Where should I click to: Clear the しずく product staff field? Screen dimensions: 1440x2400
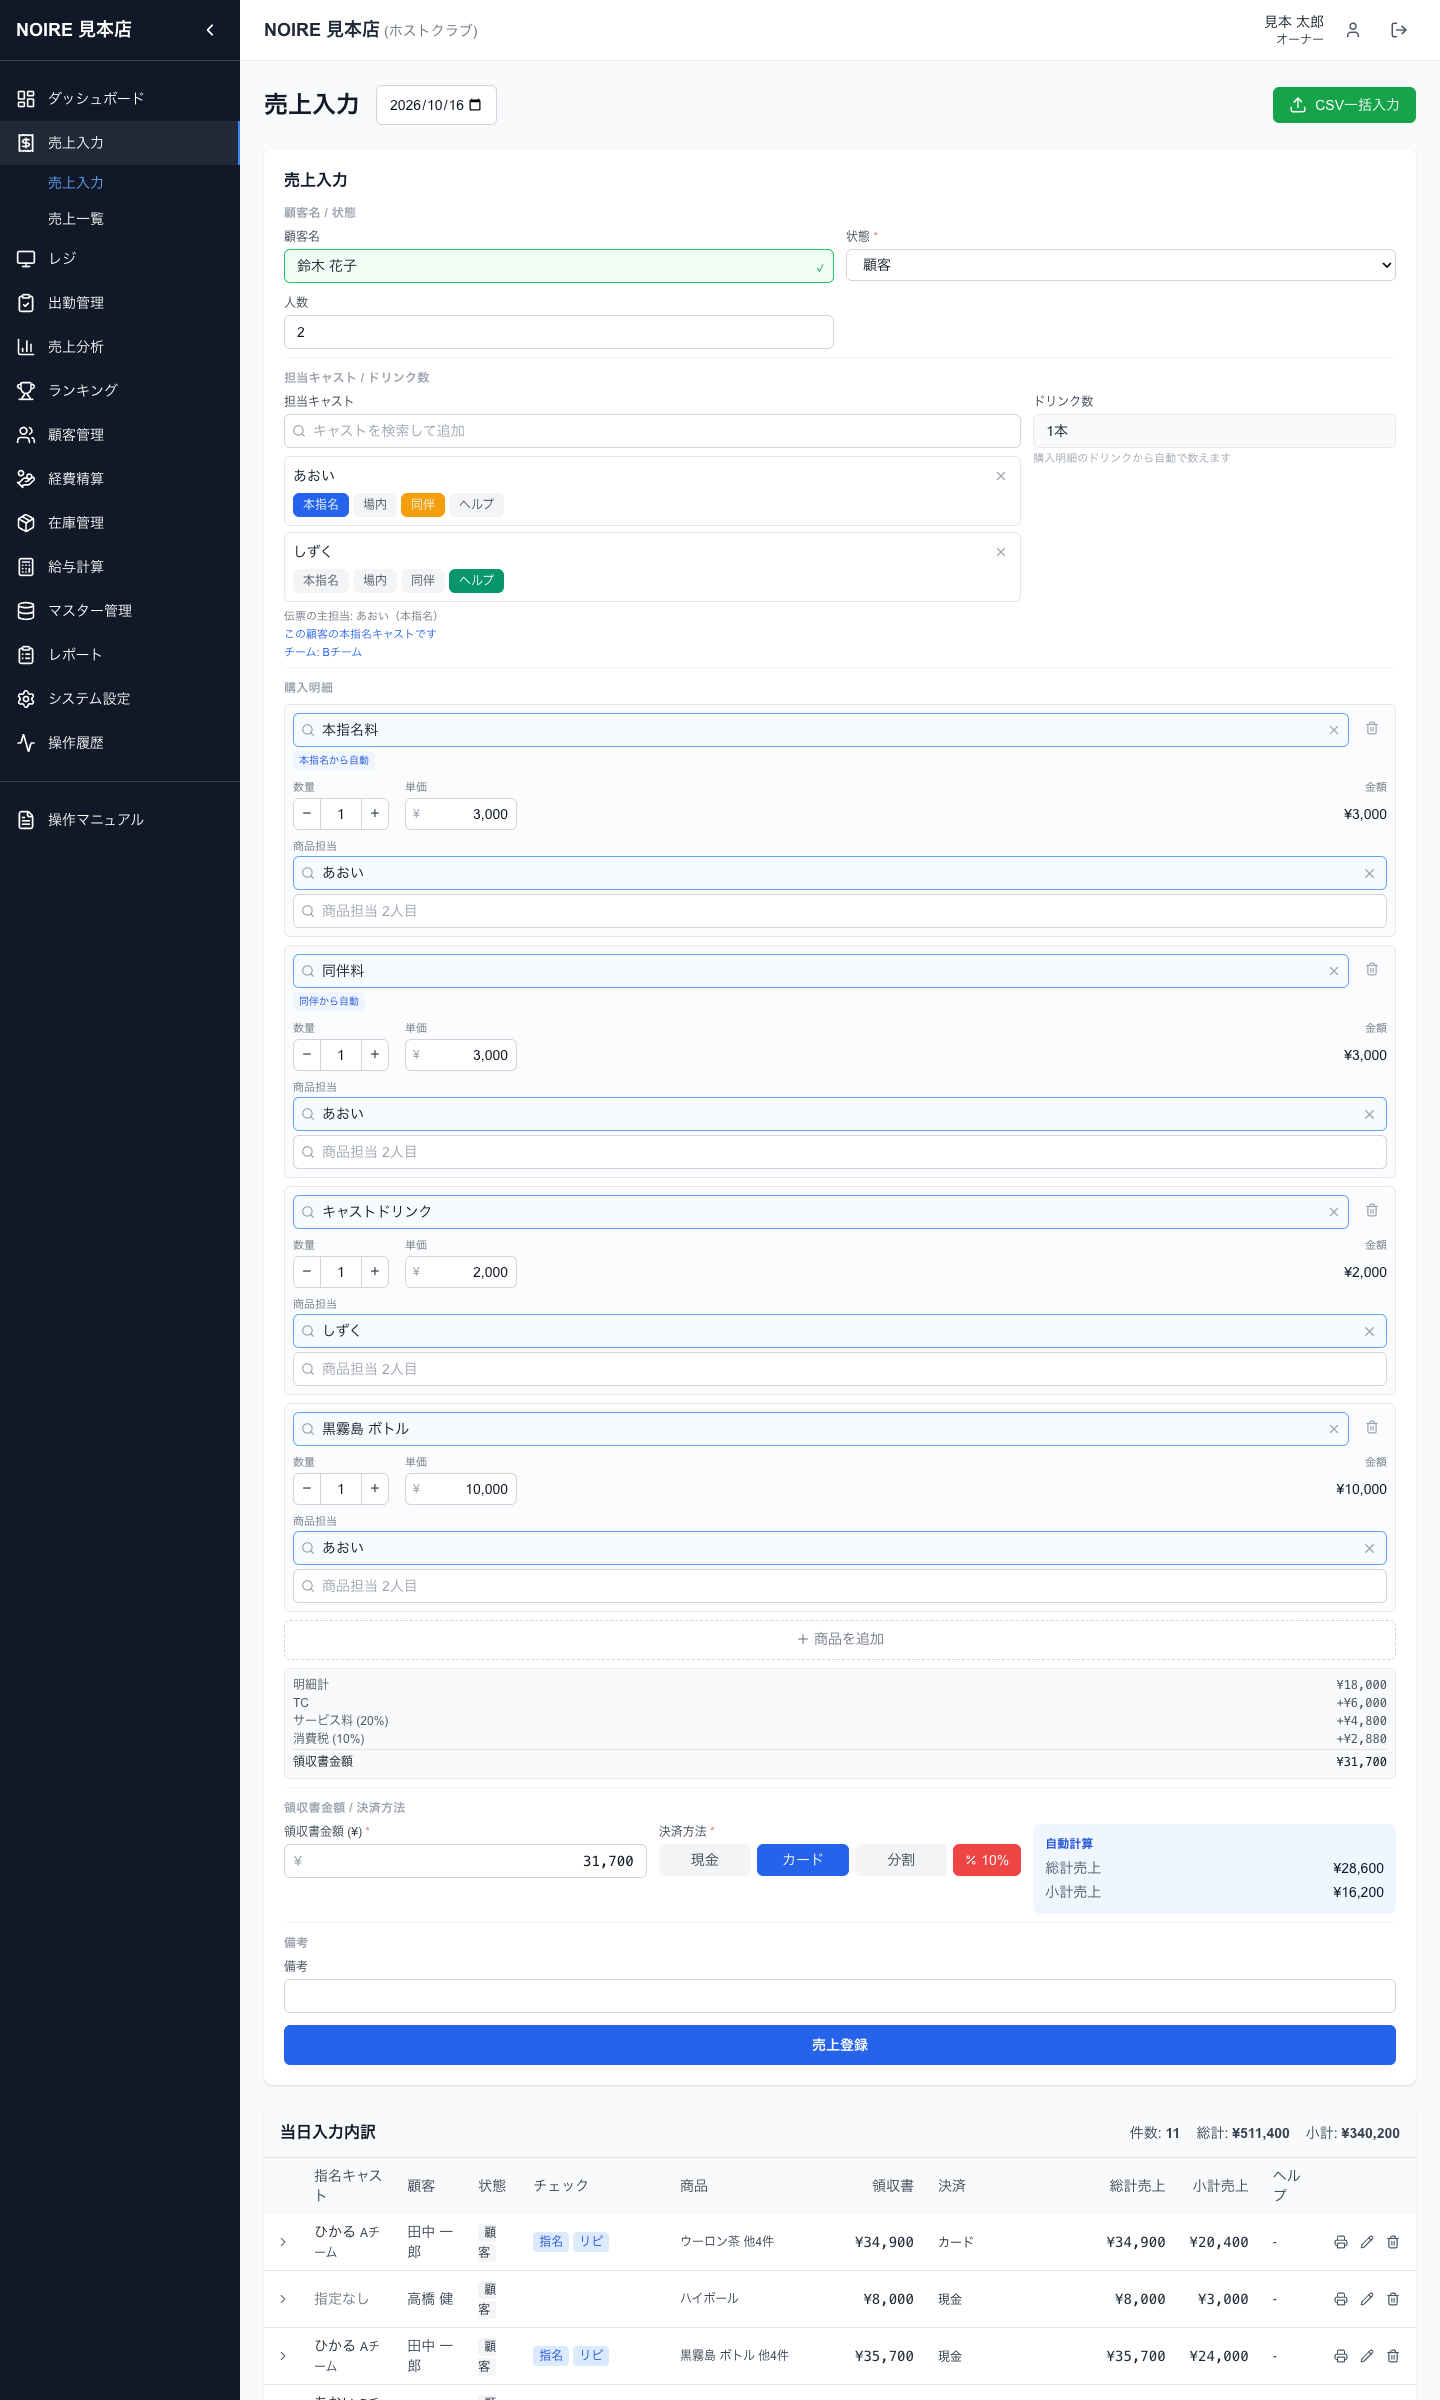[1369, 1331]
